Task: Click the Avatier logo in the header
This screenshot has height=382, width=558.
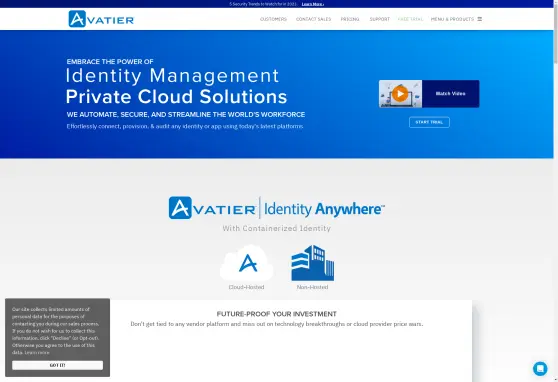Action: [x=101, y=19]
